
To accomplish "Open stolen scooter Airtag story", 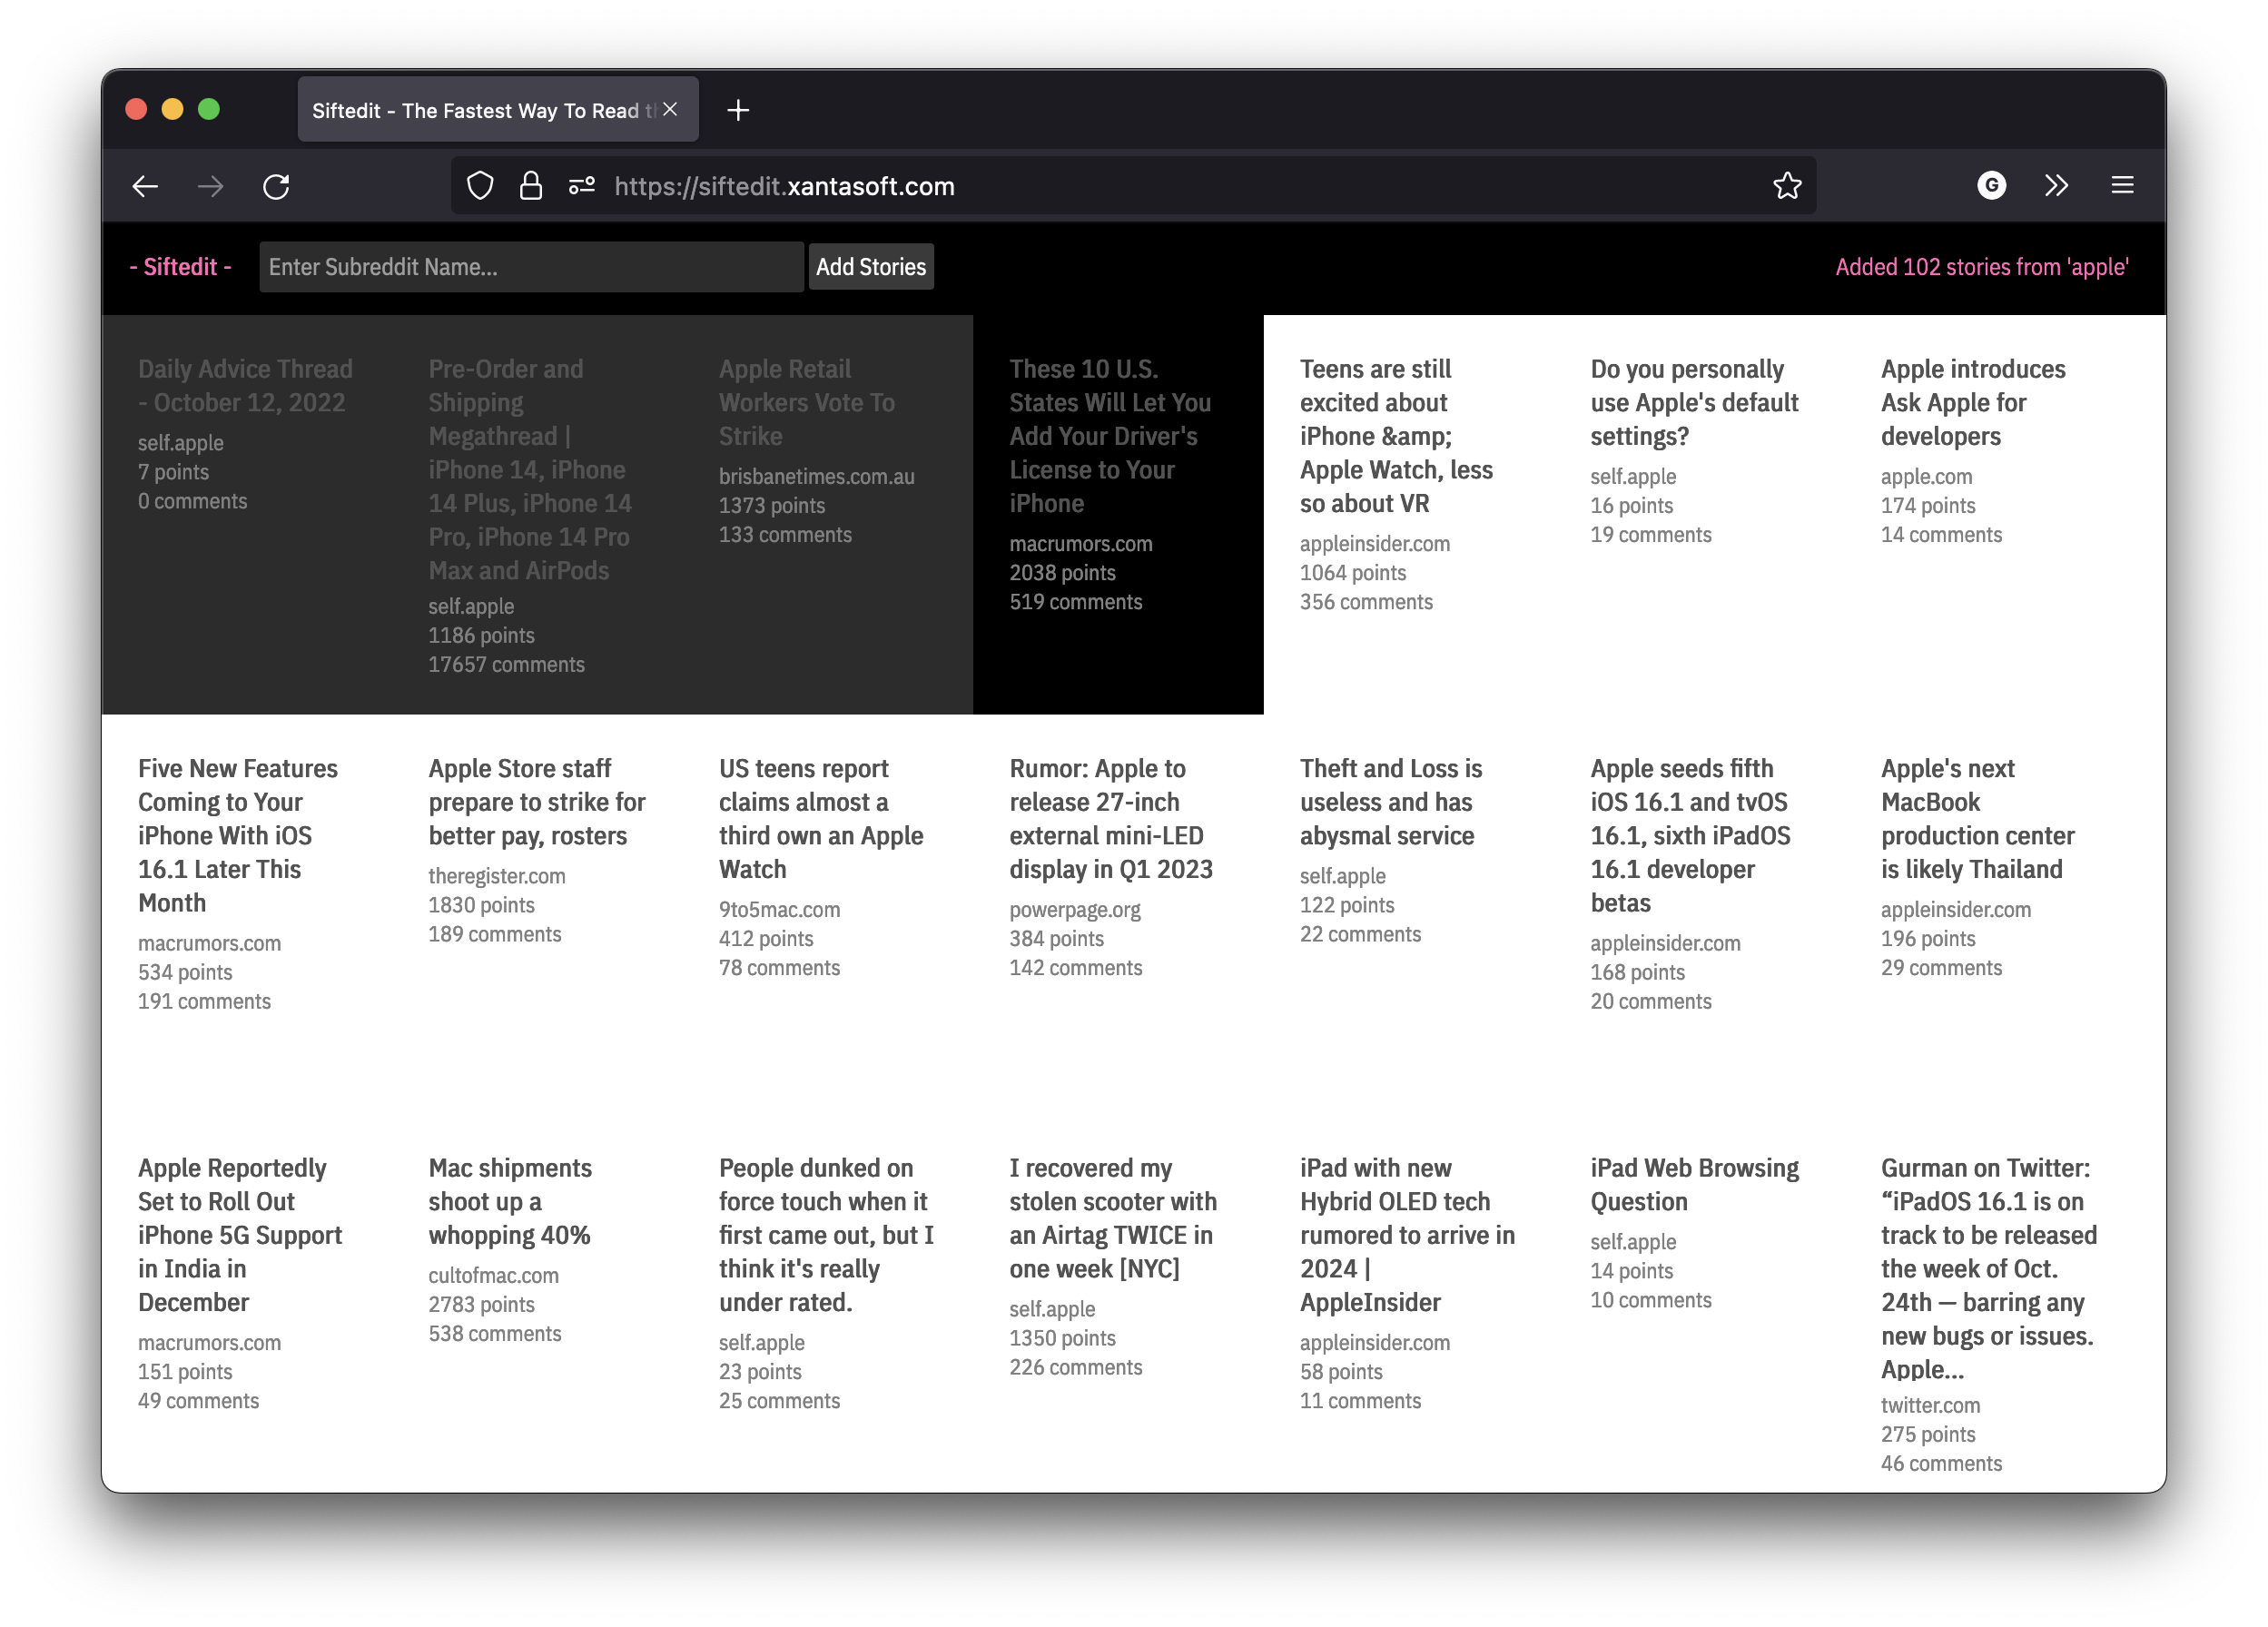I will (1112, 1218).
